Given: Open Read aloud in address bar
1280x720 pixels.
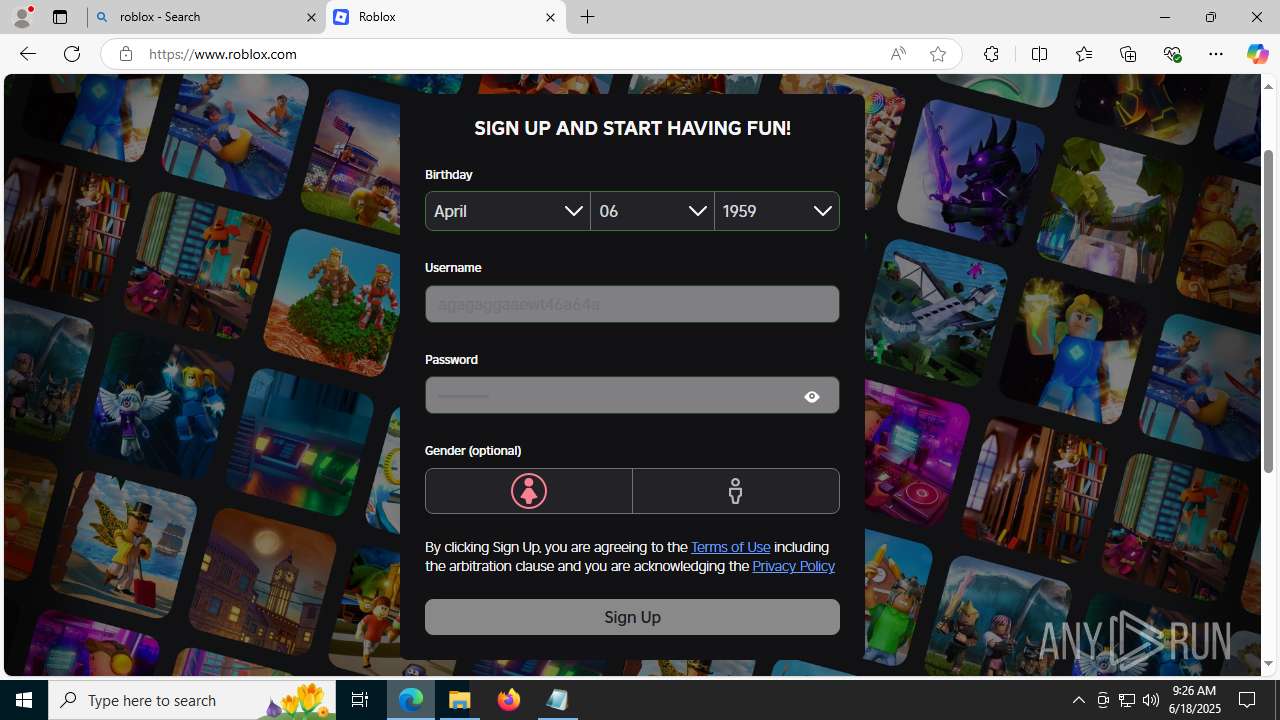Looking at the screenshot, I should (x=898, y=54).
